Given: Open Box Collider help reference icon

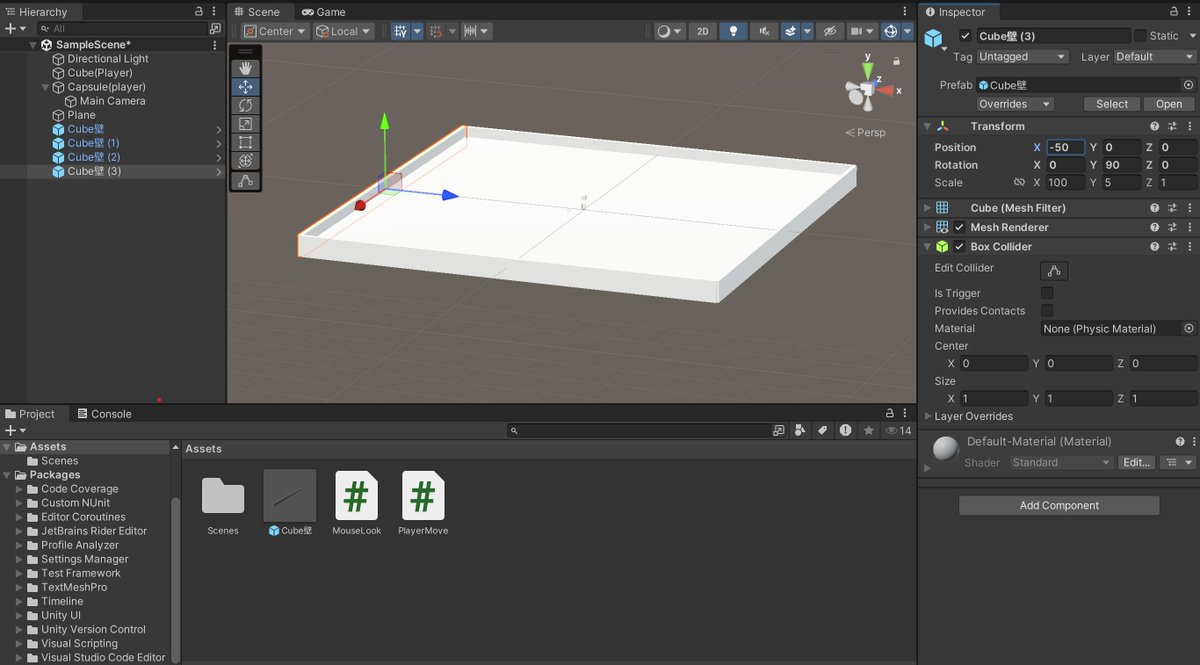Looking at the screenshot, I should (1155, 247).
